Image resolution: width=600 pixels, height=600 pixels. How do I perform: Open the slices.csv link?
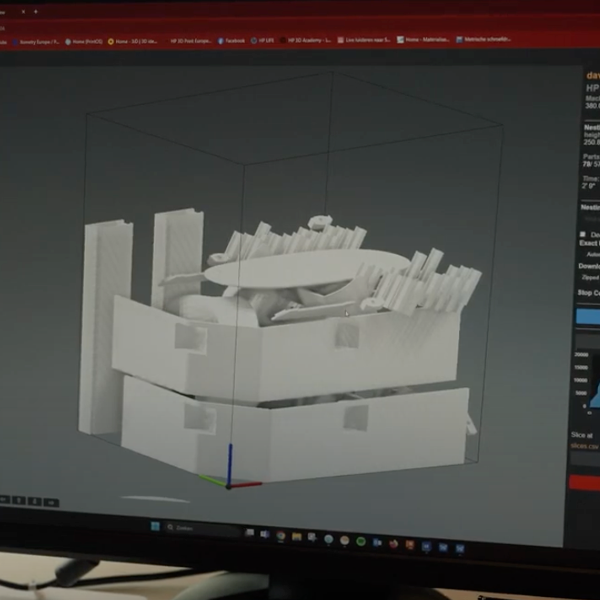coord(584,446)
